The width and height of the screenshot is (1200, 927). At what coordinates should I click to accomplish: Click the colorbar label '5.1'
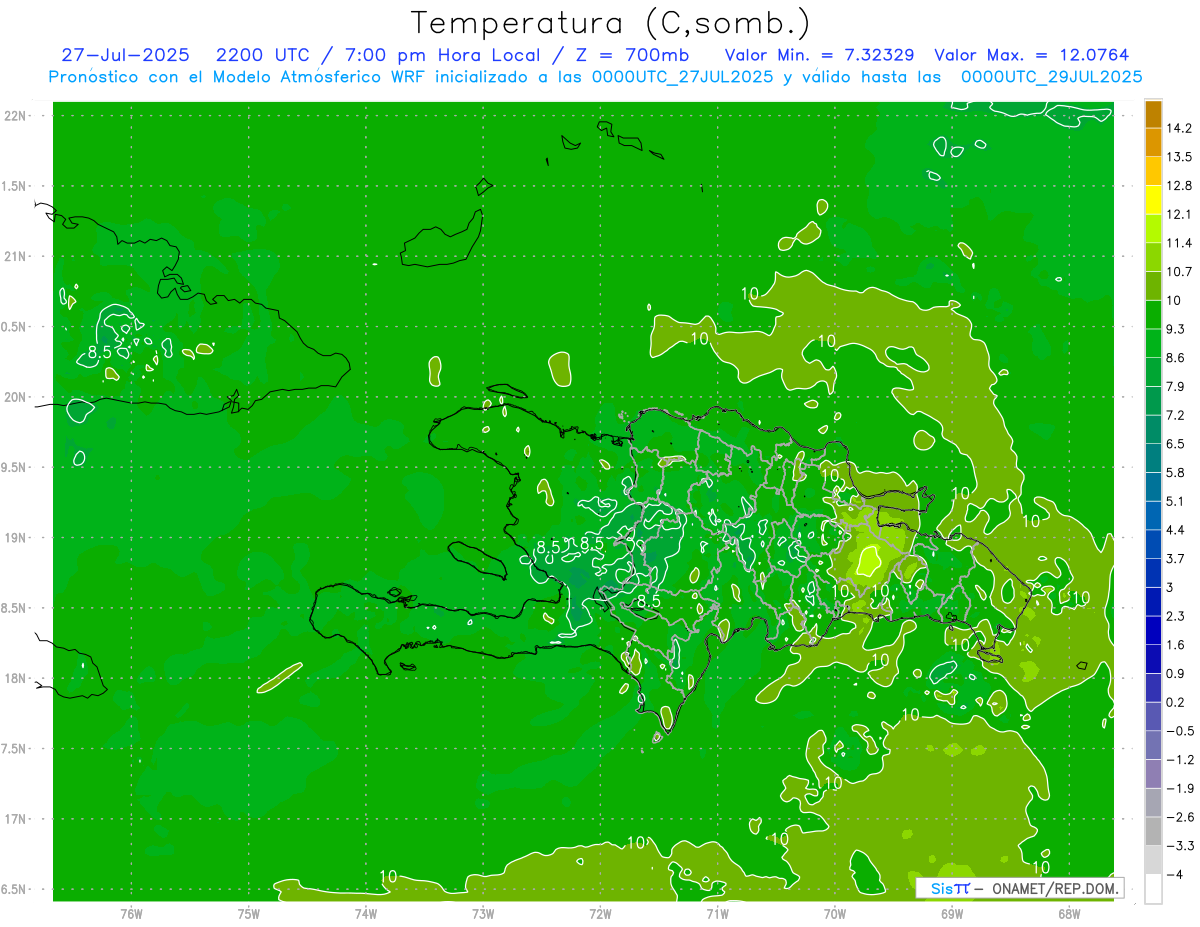tap(1176, 501)
